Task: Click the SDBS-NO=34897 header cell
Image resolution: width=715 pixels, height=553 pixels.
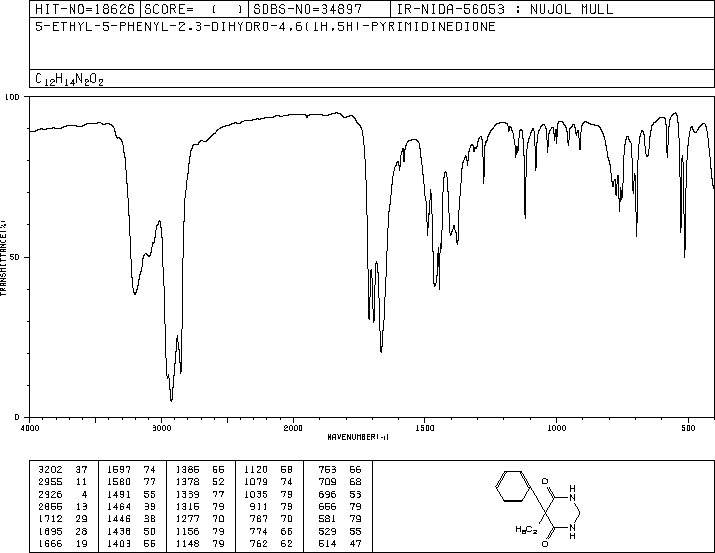Action: click(319, 9)
